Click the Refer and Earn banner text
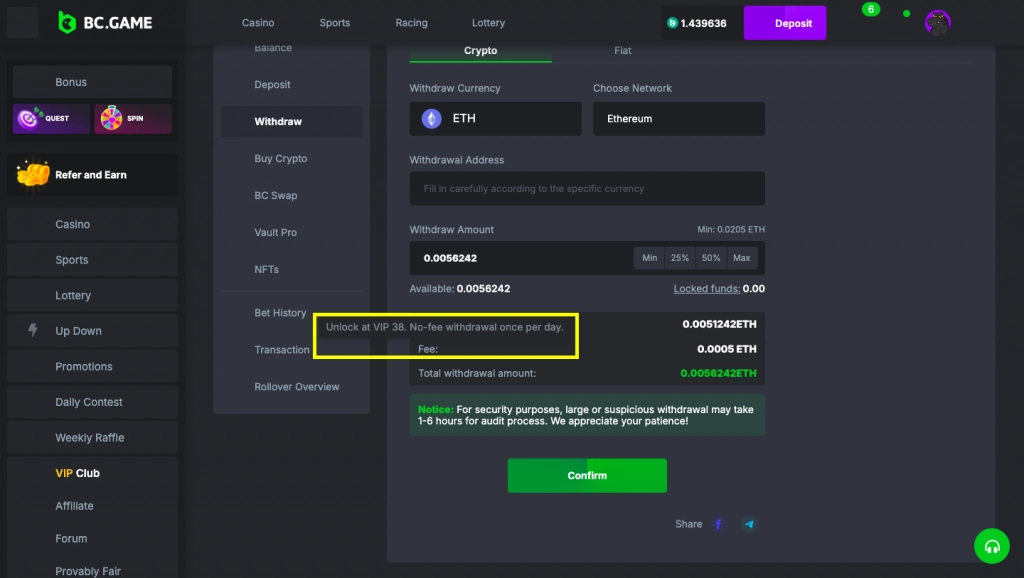The width and height of the screenshot is (1024, 578). [x=91, y=174]
